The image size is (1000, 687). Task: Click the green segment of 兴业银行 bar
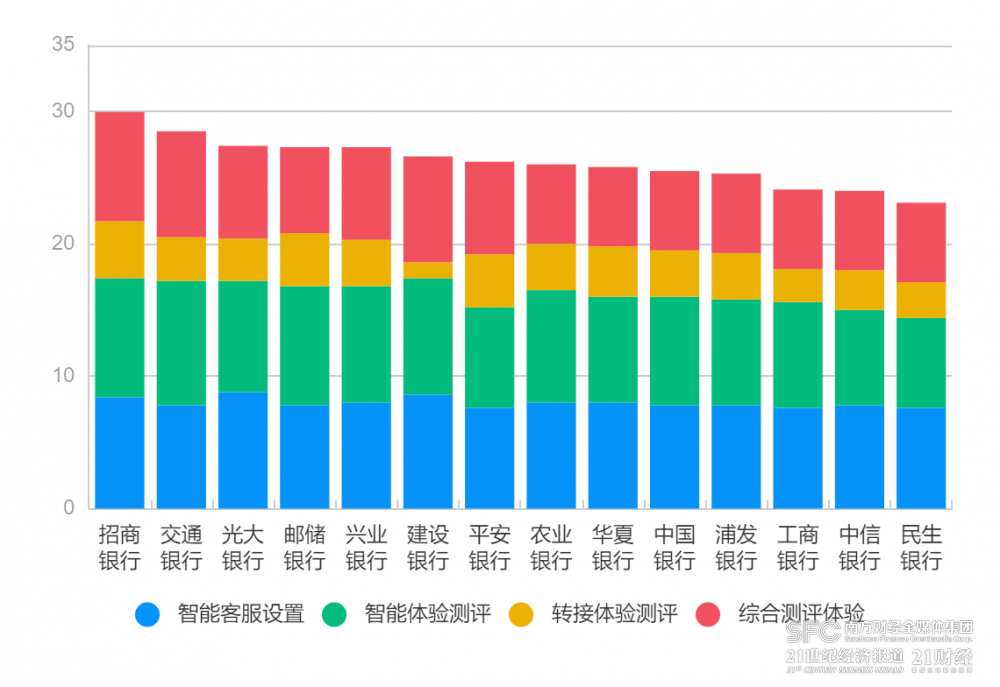(366, 344)
